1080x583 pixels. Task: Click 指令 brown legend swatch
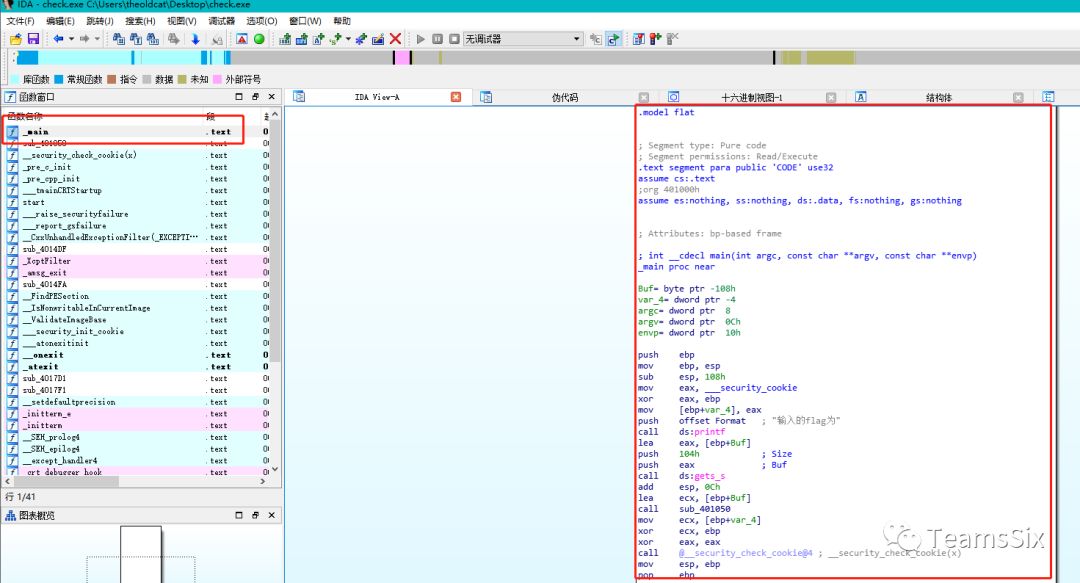click(x=112, y=79)
